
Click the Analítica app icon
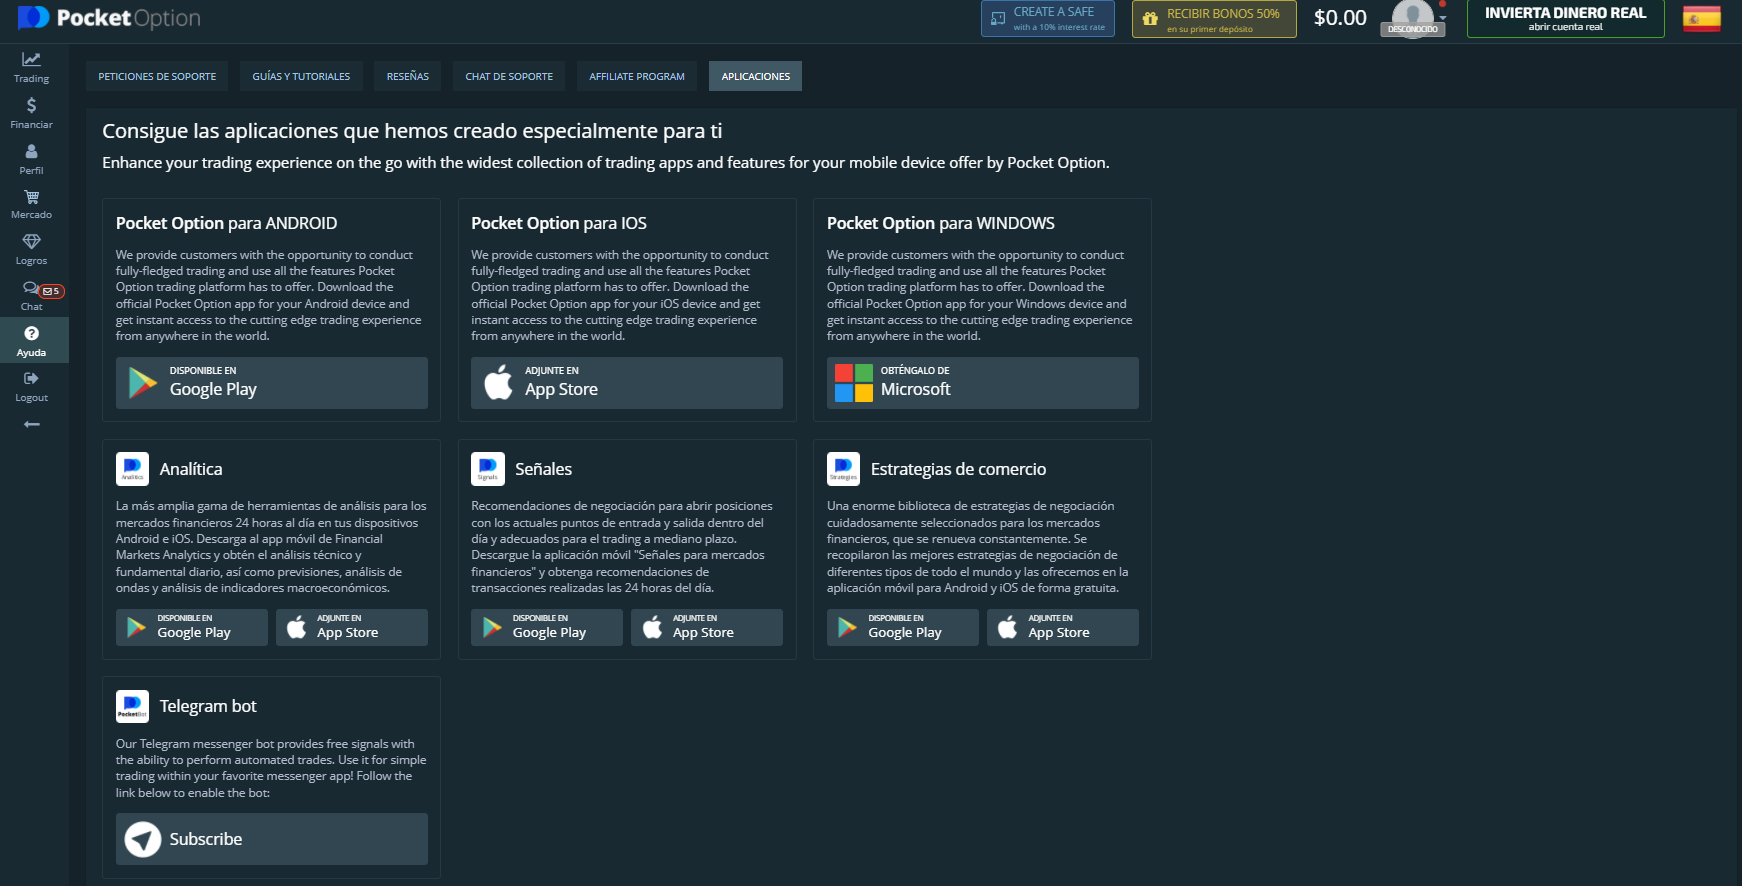click(132, 469)
